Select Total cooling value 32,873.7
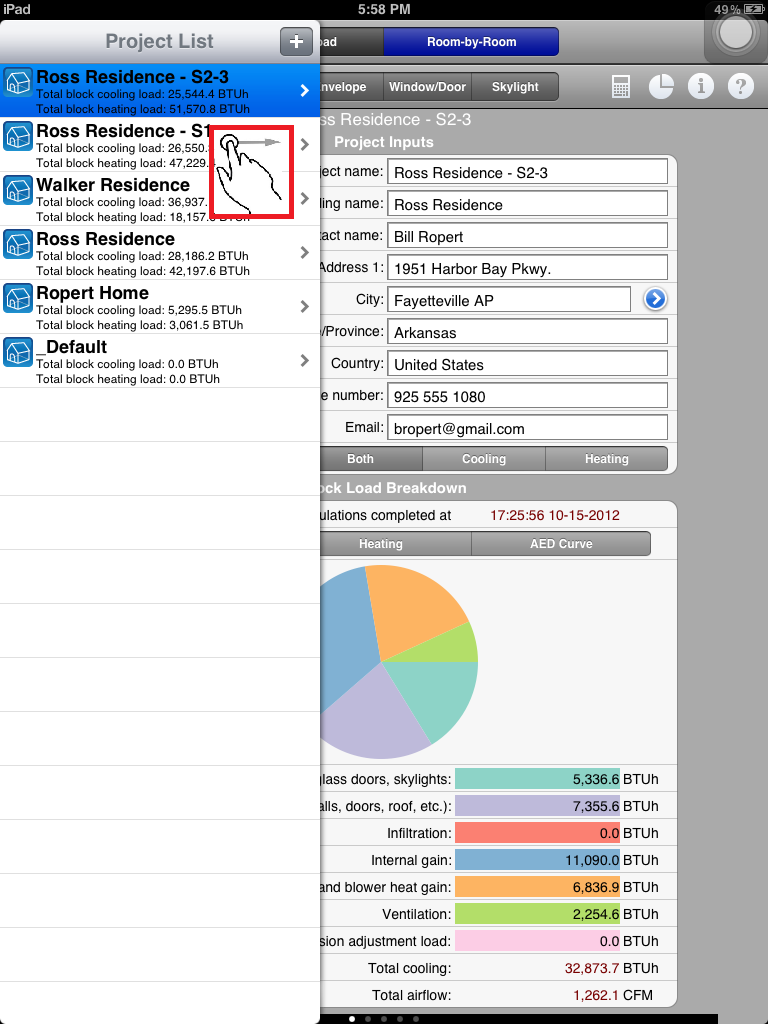The height and width of the screenshot is (1024, 768). (592, 968)
